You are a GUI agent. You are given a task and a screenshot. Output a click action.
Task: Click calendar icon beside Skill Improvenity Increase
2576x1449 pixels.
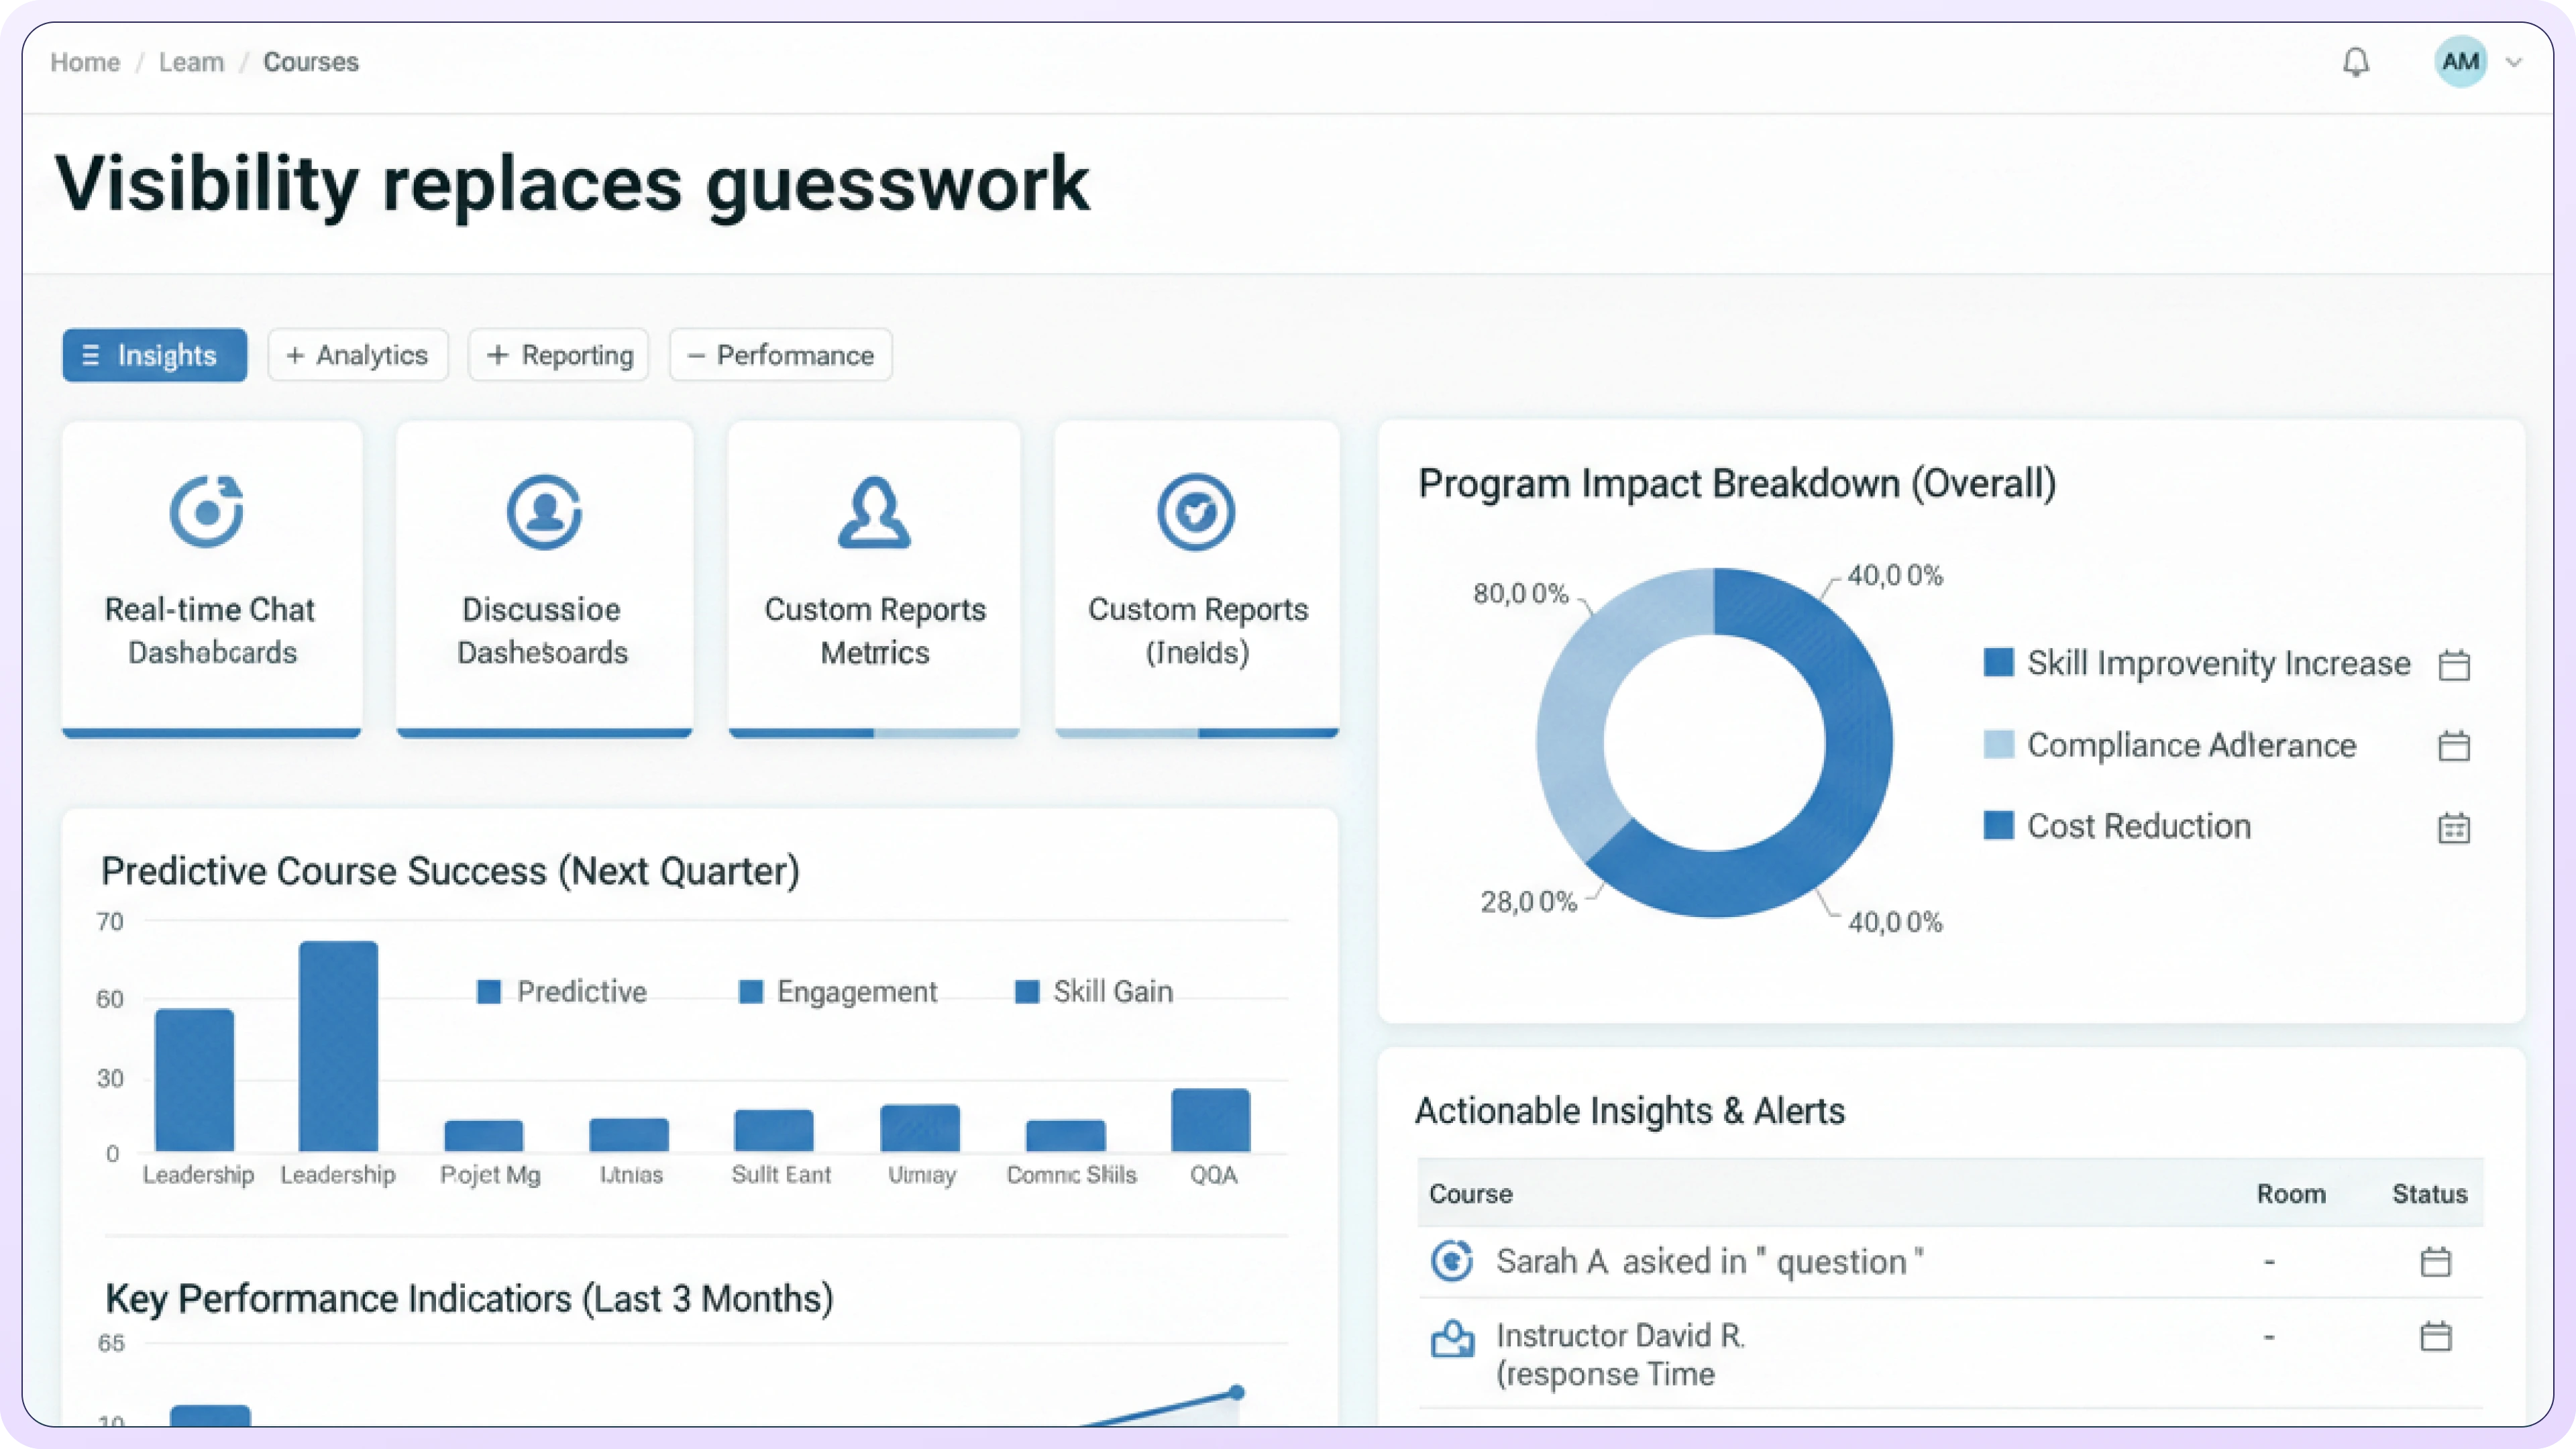2453,665
